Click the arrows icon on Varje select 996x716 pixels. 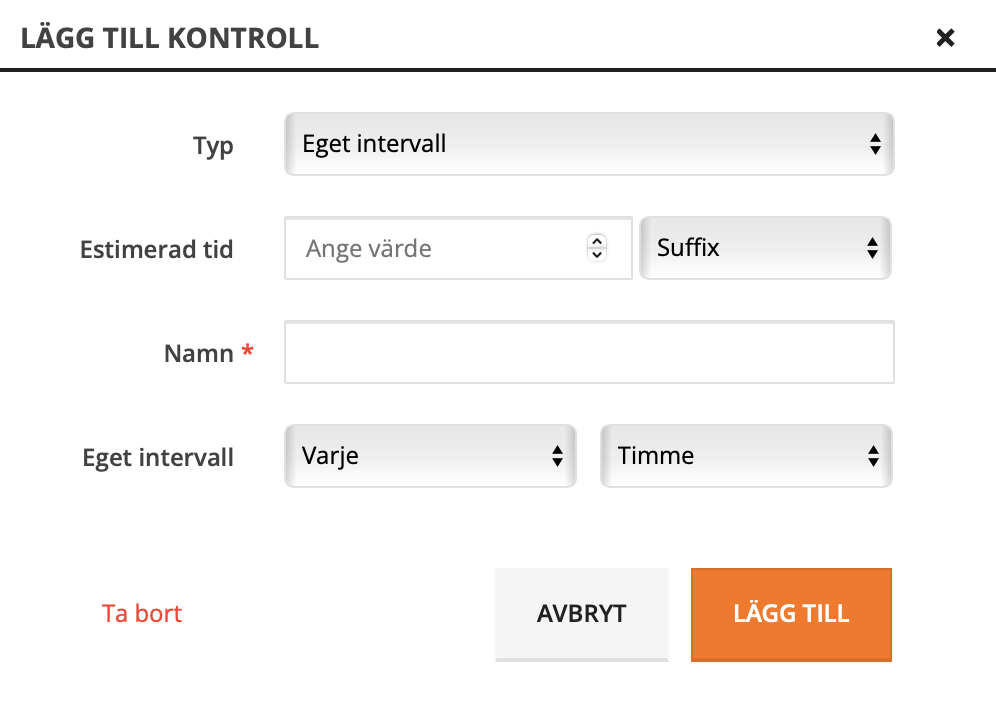[x=558, y=456]
